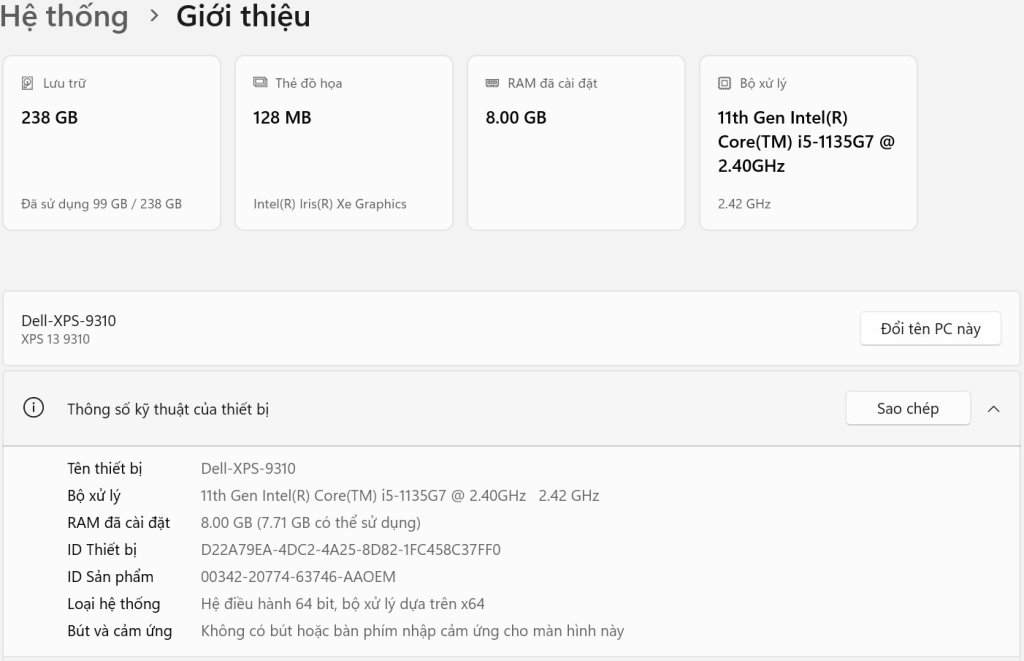Open the Thẻ đồ họa 128 MB card
This screenshot has height=661, width=1024.
344,143
